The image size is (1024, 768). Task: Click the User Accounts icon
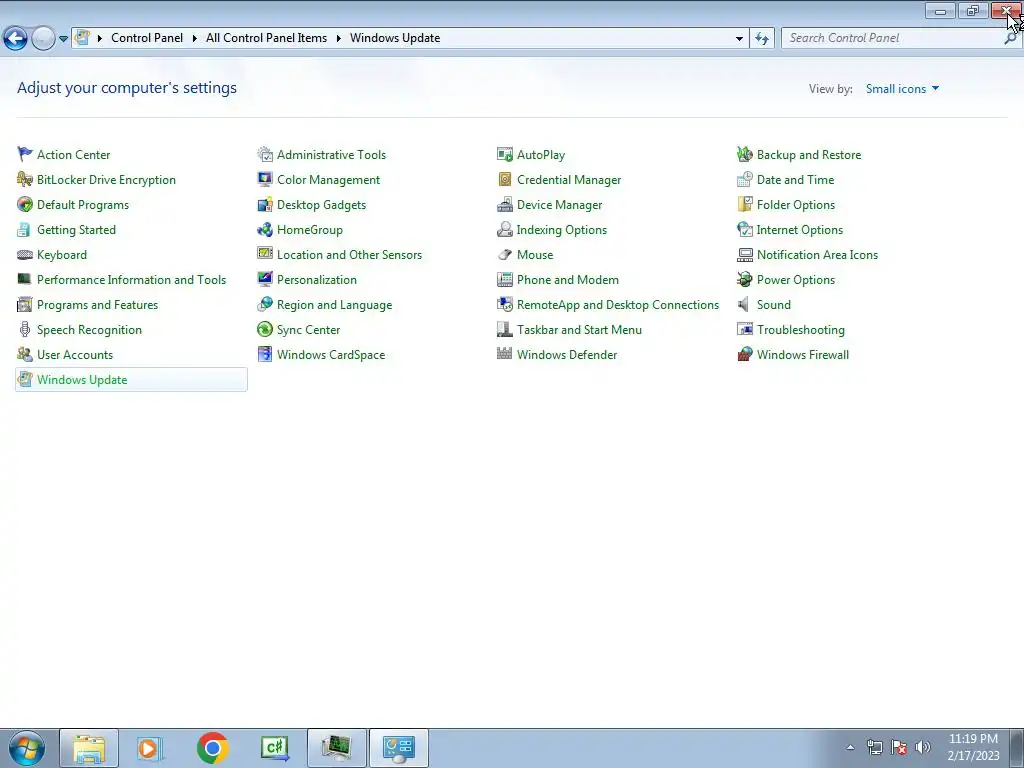[x=25, y=355]
